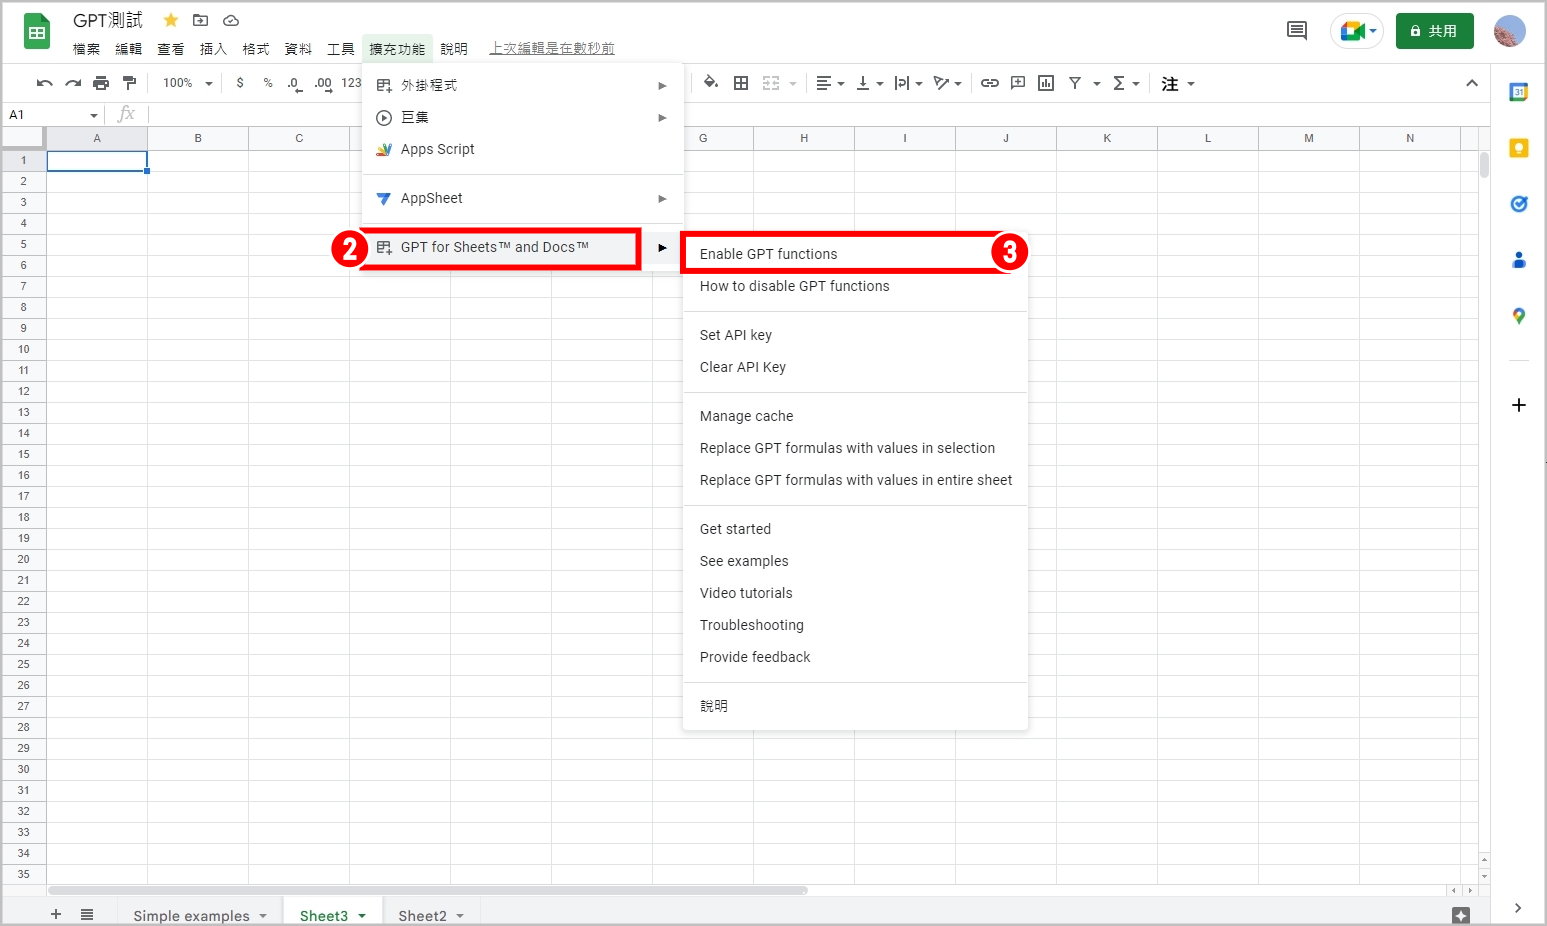Image resolution: width=1547 pixels, height=926 pixels.
Task: Open Google Maps side panel
Action: pyautogui.click(x=1519, y=316)
